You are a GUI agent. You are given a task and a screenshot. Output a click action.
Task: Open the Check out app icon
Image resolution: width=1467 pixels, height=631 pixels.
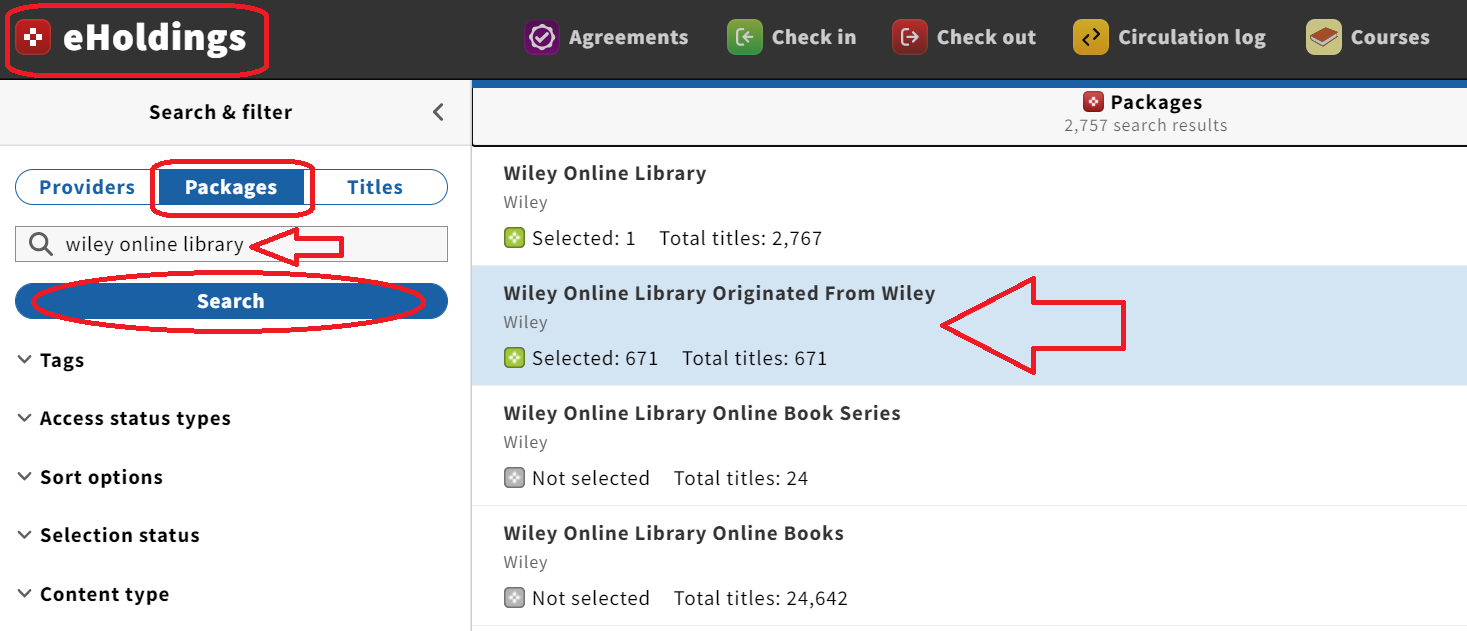tap(909, 38)
